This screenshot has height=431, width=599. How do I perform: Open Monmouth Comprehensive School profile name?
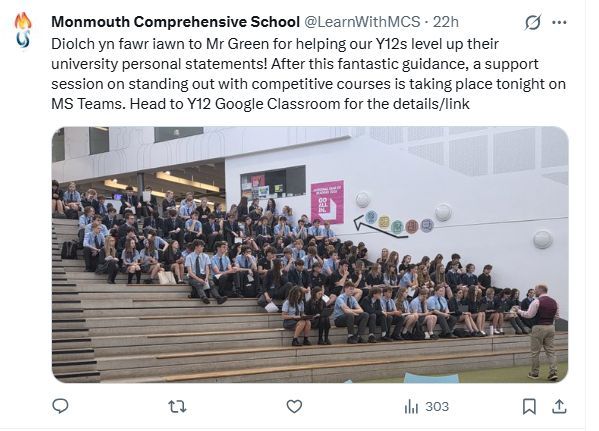coord(175,22)
